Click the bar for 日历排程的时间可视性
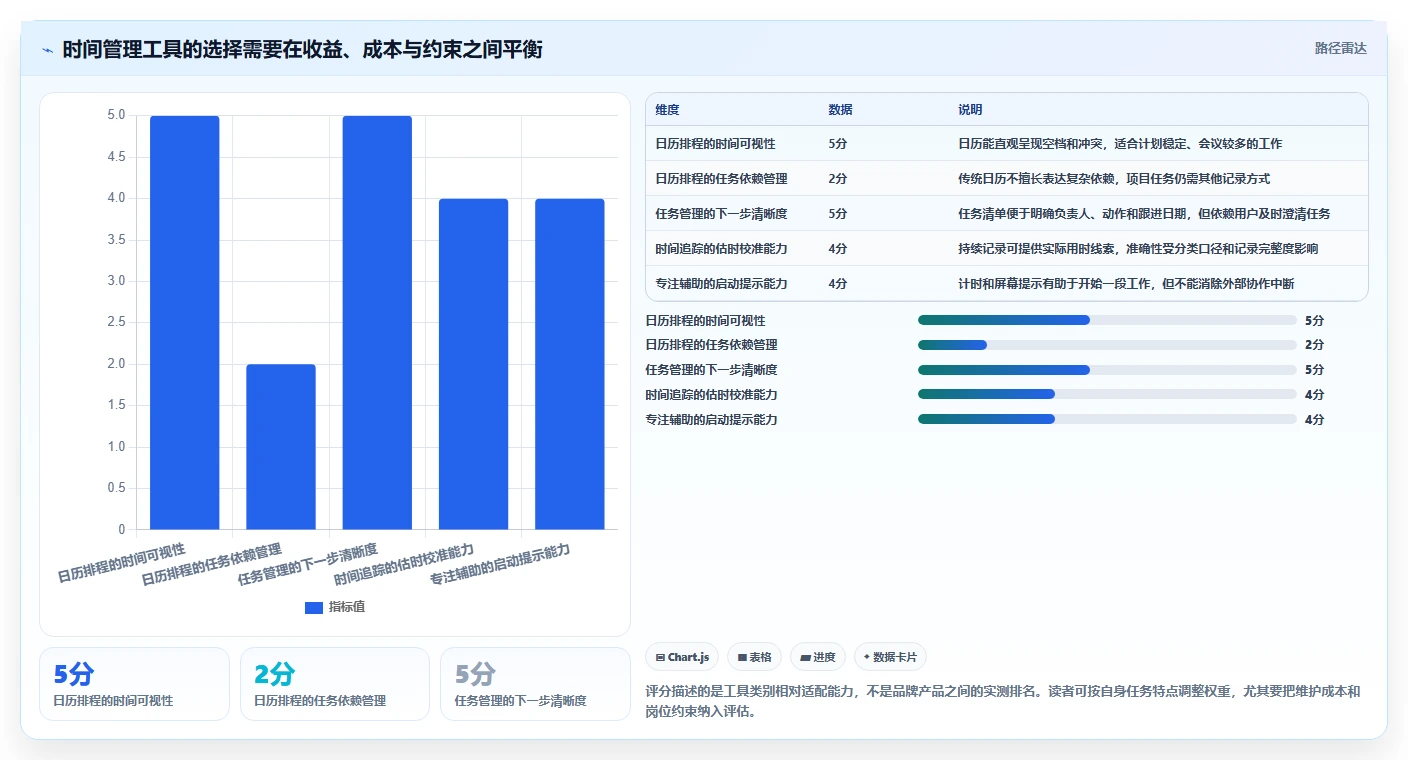The height and width of the screenshot is (760, 1408). (x=185, y=322)
